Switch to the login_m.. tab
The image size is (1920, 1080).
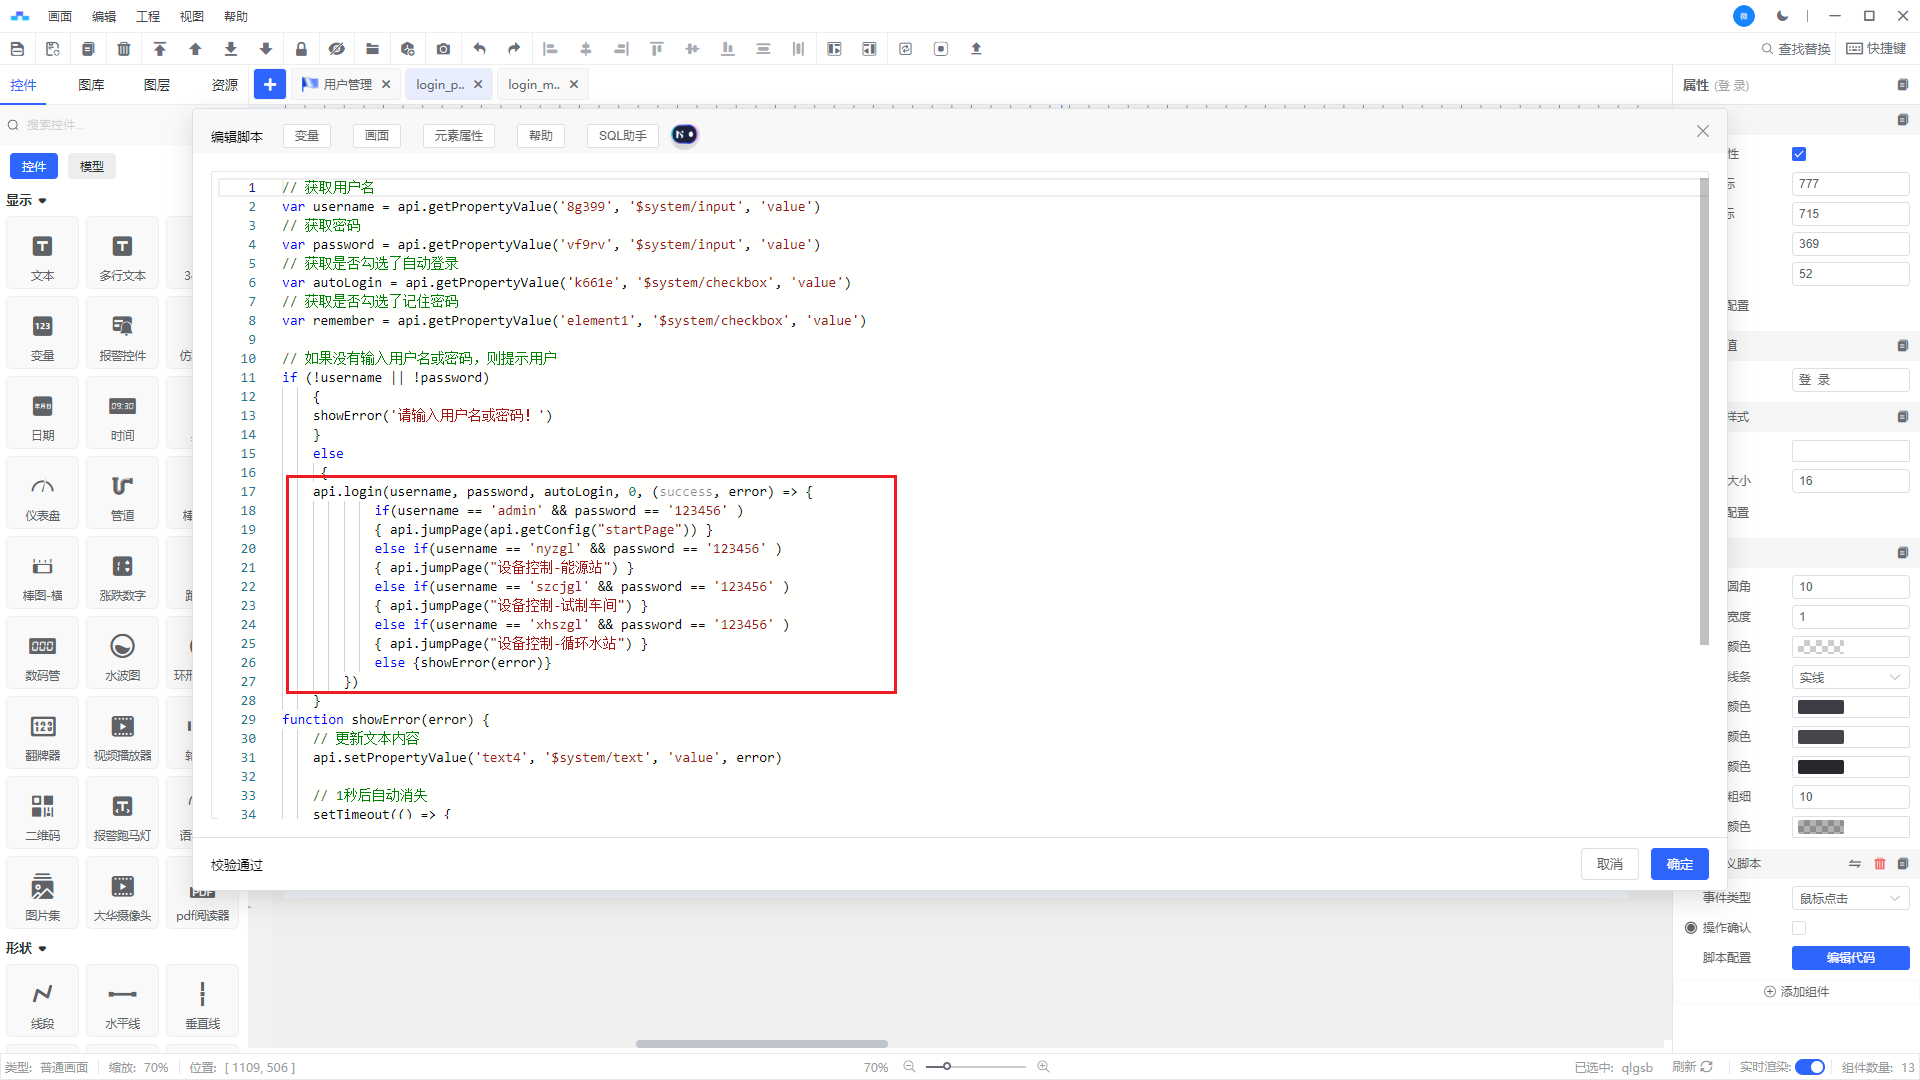click(x=533, y=85)
